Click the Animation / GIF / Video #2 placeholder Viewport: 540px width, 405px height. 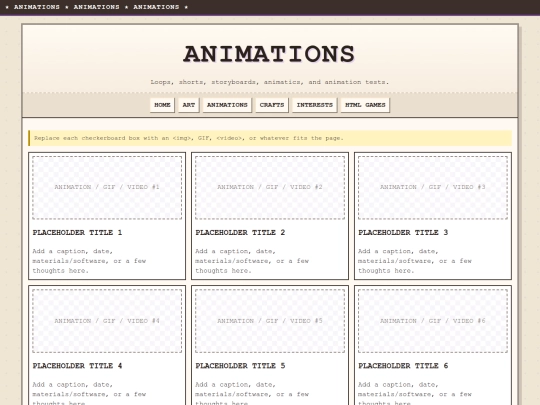(x=270, y=187)
